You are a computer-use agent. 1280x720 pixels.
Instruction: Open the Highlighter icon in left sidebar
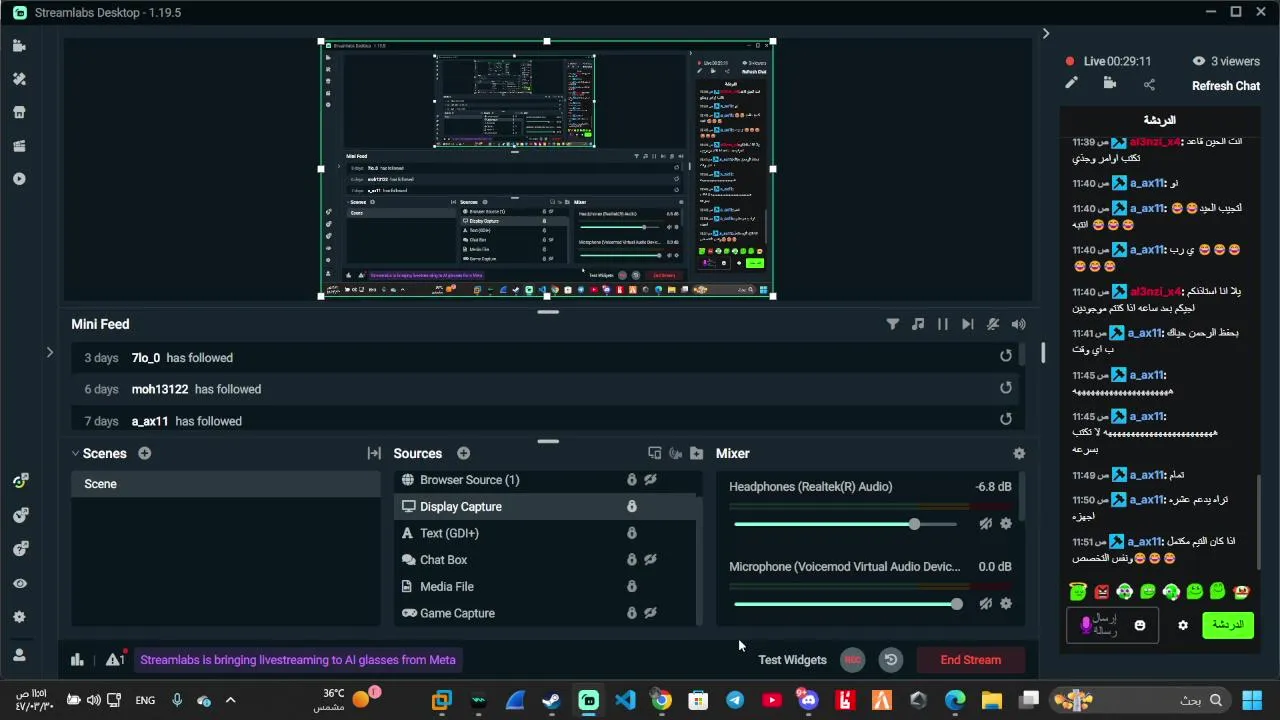click(19, 146)
